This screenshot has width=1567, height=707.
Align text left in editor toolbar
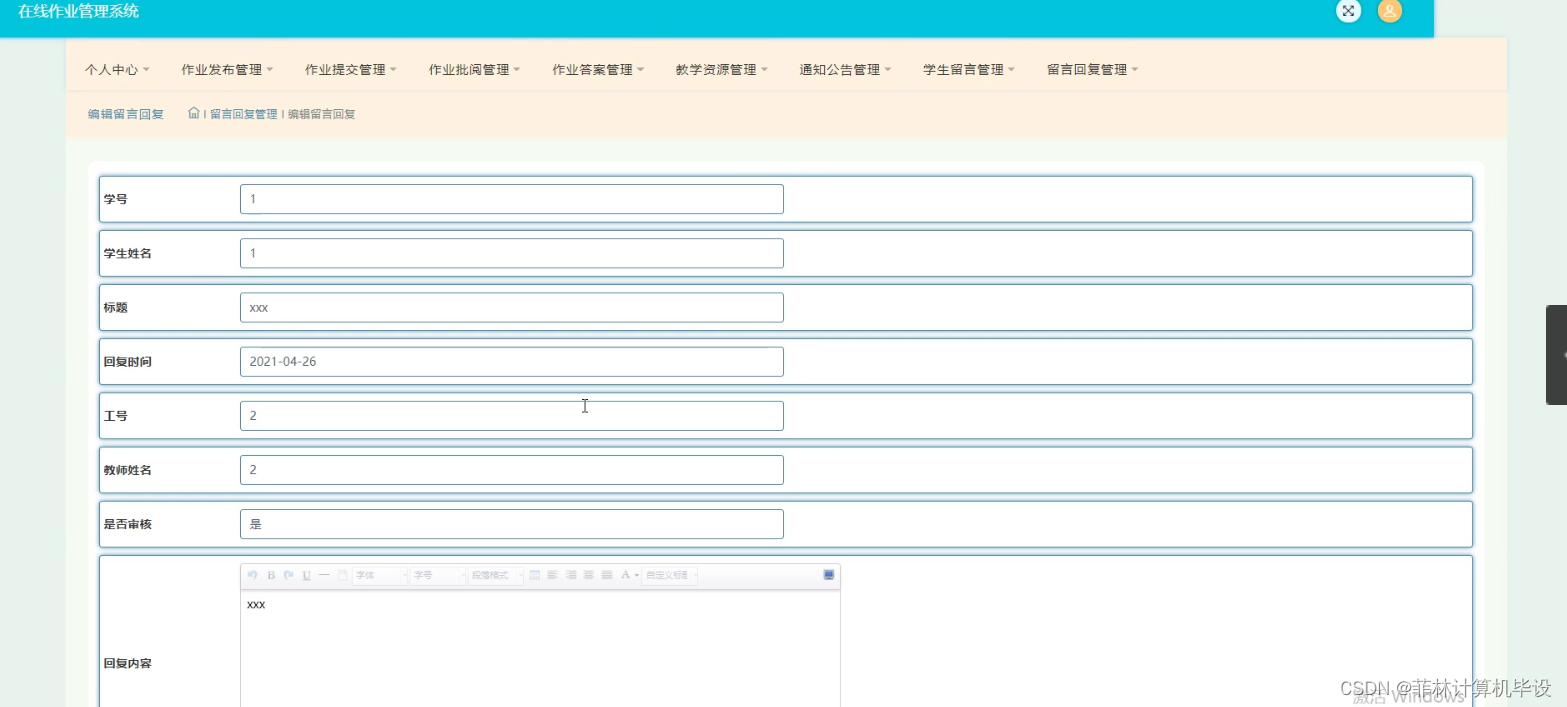pos(553,575)
